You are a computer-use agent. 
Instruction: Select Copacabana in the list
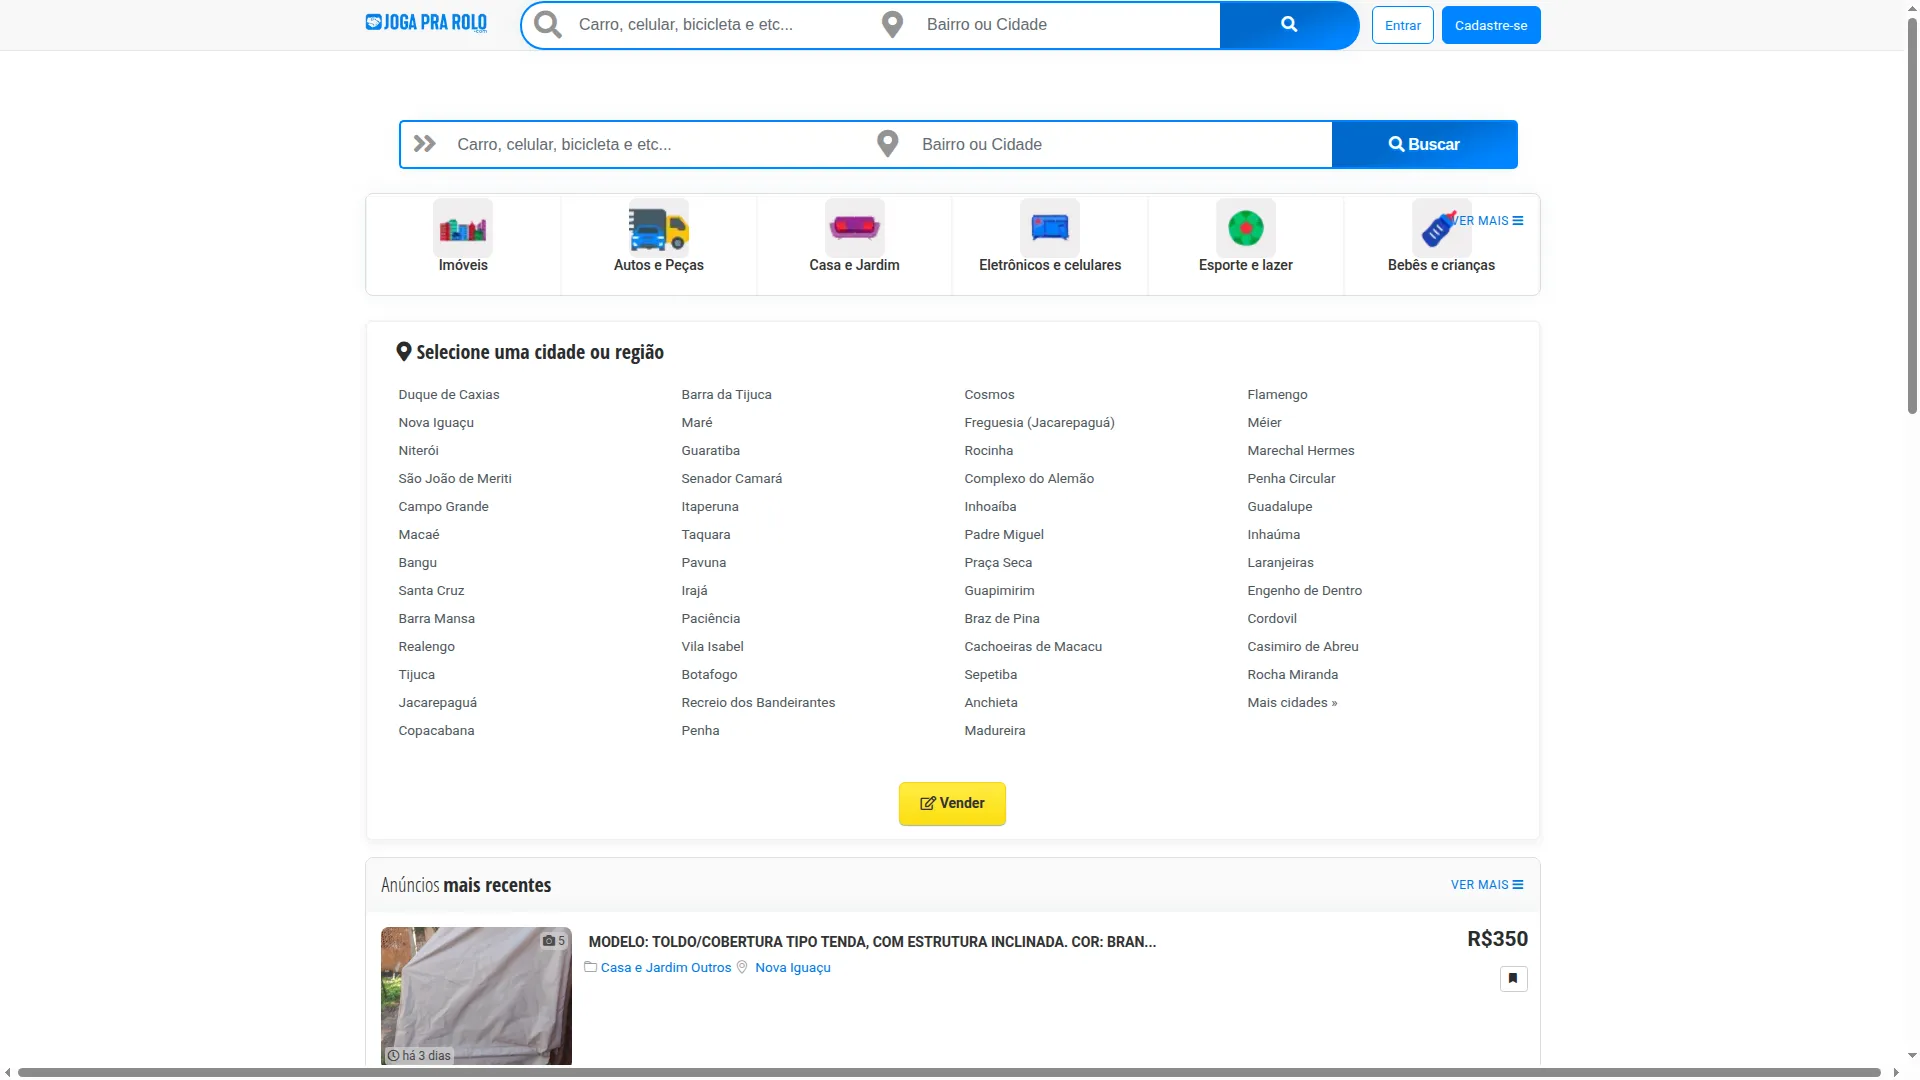click(436, 730)
